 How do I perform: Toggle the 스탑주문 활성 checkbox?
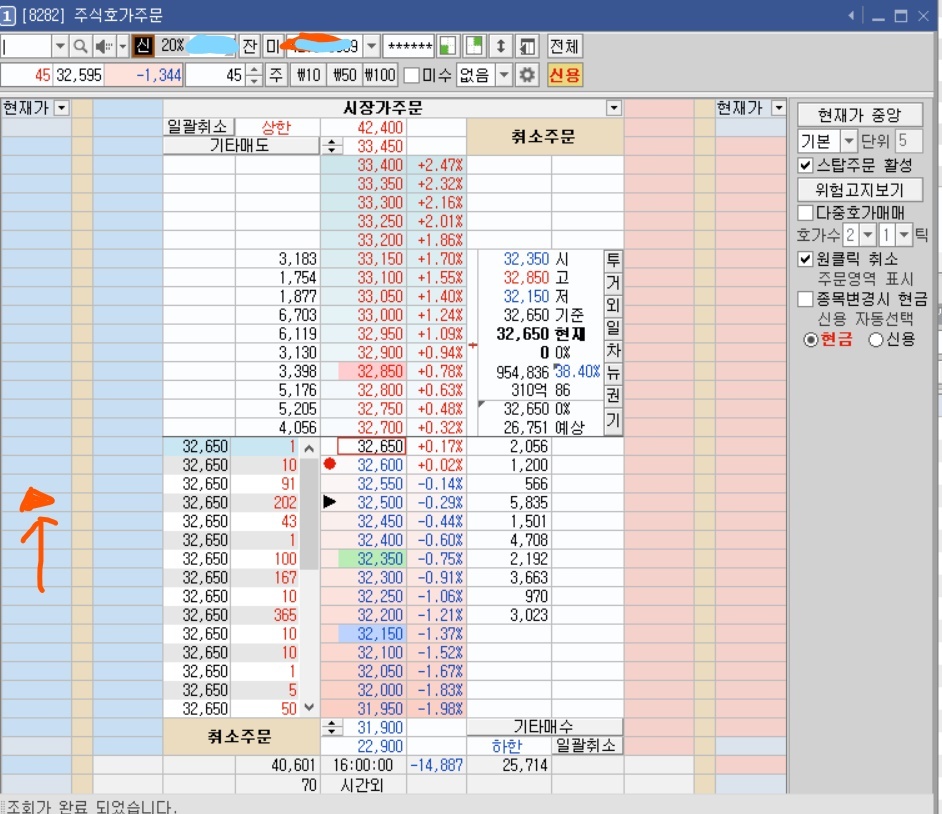[806, 165]
